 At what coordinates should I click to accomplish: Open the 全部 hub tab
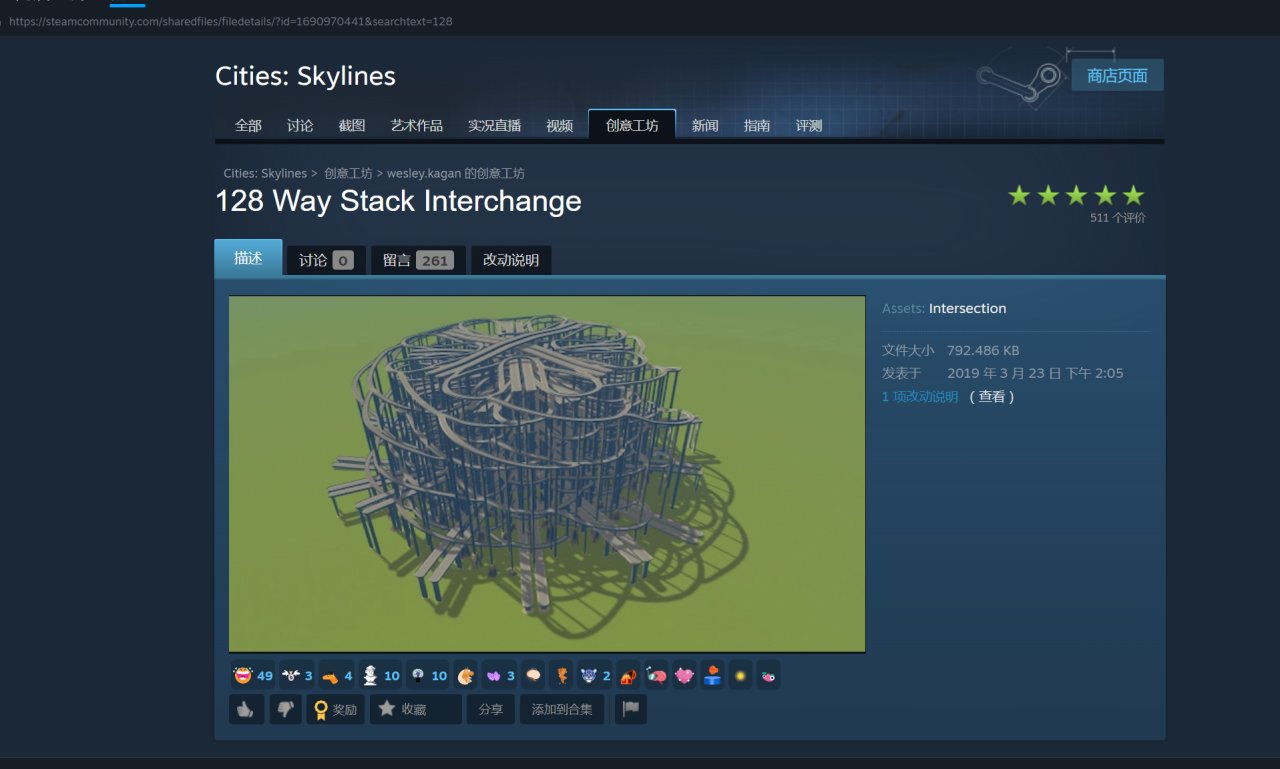[x=248, y=125]
